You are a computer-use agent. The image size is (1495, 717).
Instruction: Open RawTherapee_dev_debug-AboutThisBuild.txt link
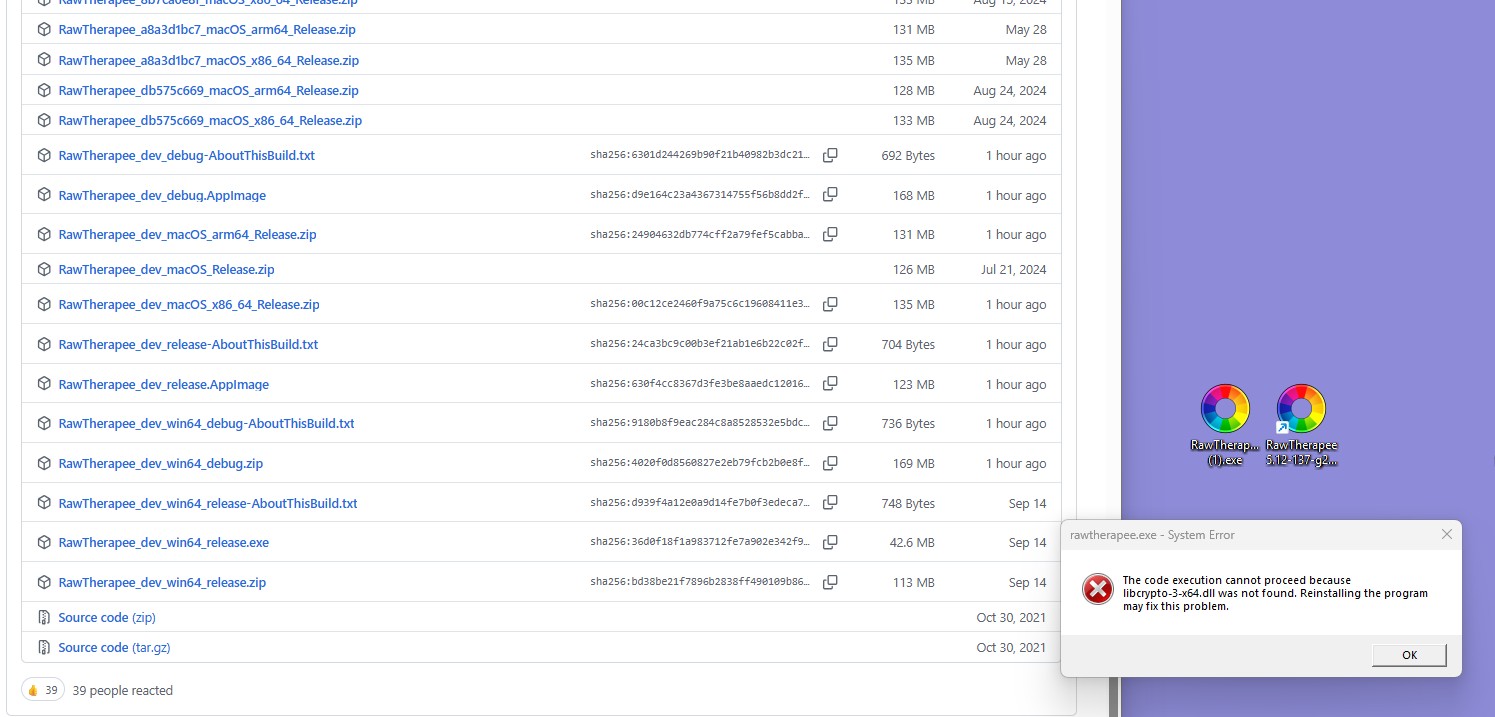[x=187, y=156]
